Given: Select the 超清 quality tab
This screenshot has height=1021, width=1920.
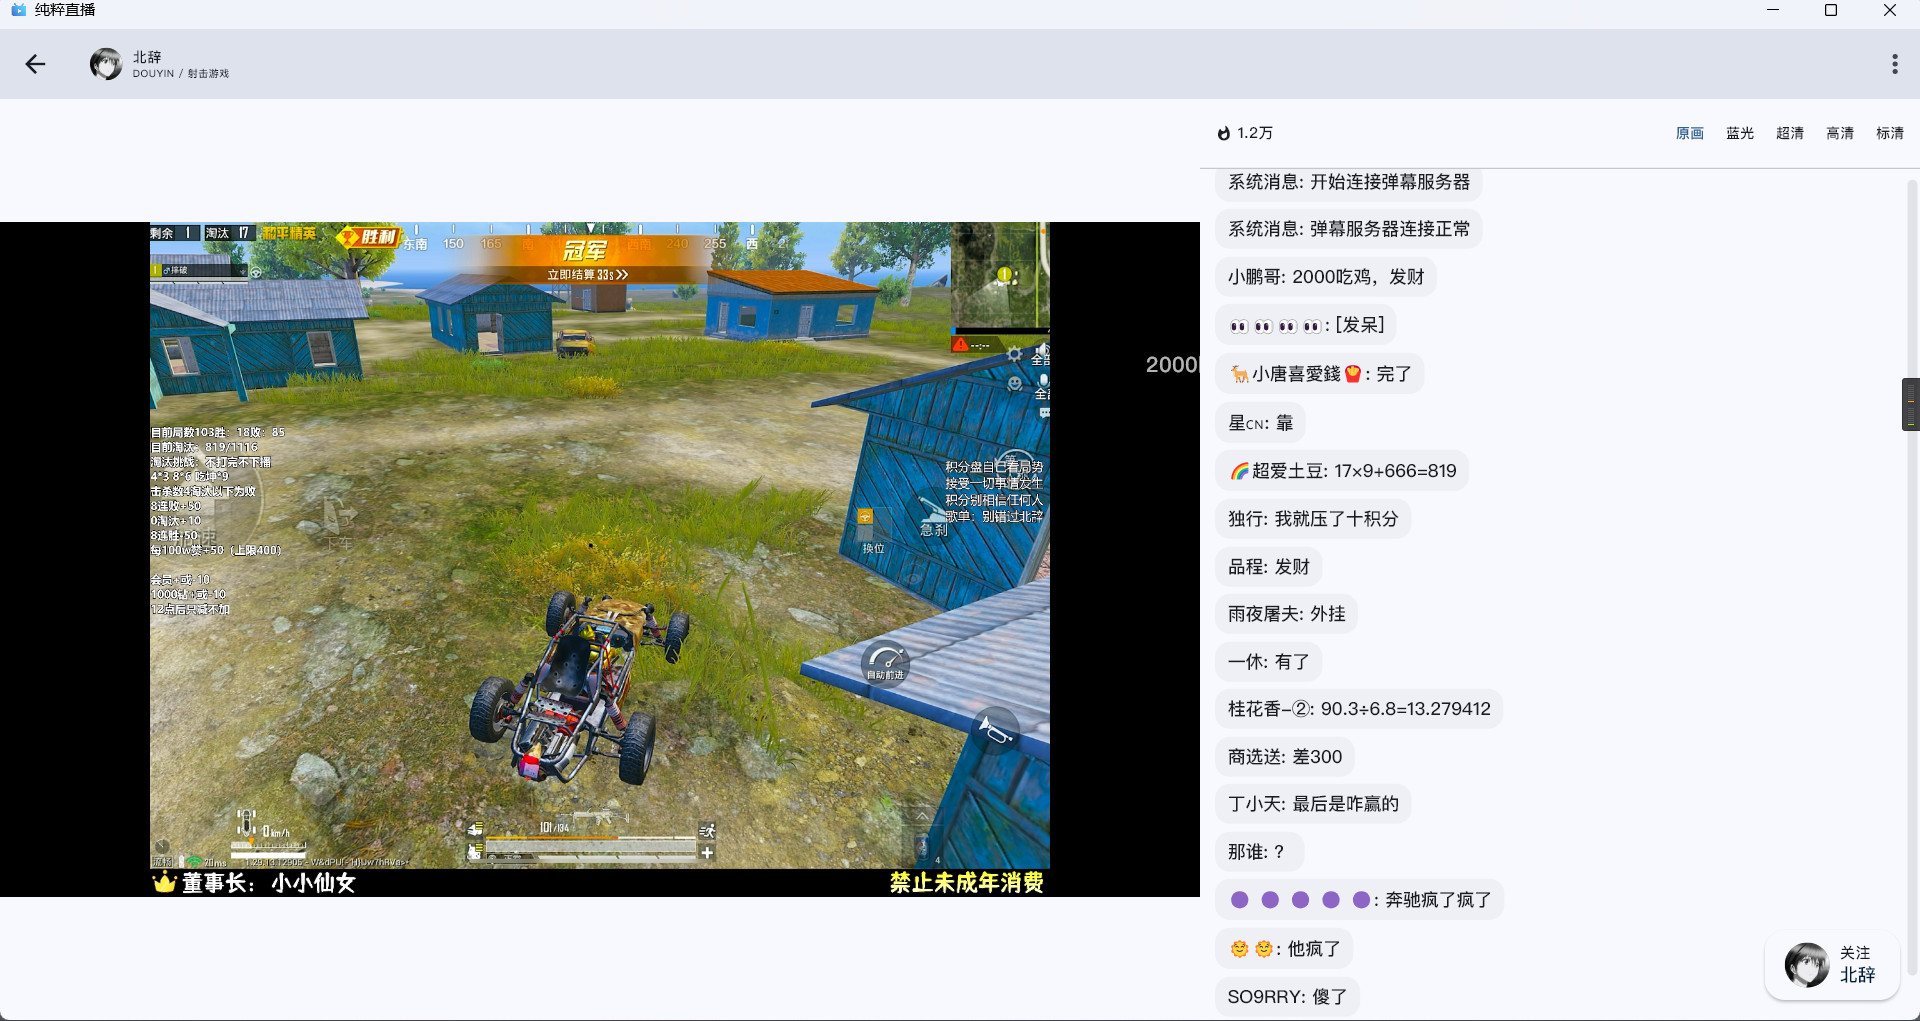Looking at the screenshot, I should pyautogui.click(x=1790, y=133).
